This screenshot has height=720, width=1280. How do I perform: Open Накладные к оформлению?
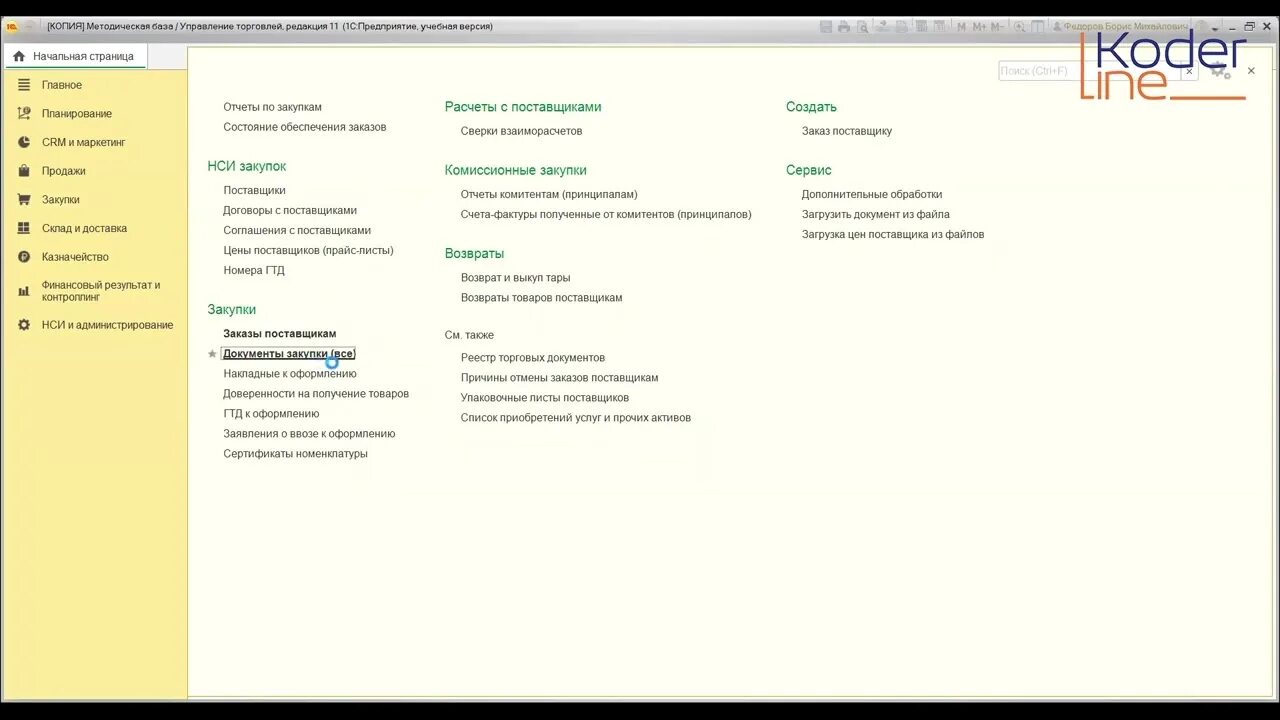(x=290, y=374)
